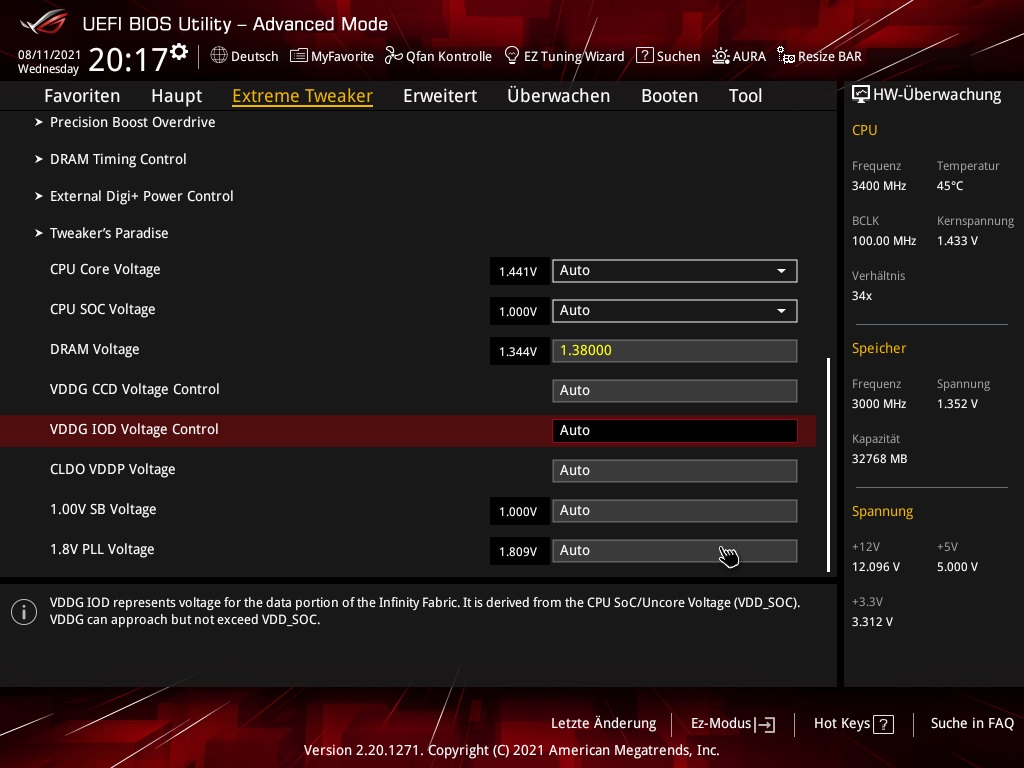Click the CLDO VDDP Voltage label
1024x768 pixels.
pyautogui.click(x=112, y=470)
